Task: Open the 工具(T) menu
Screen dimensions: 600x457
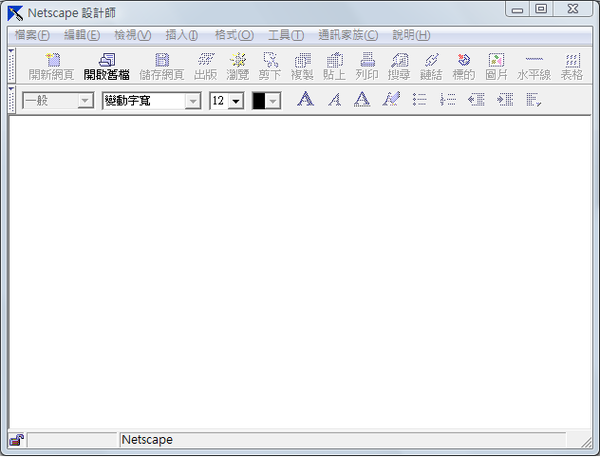Action: (x=286, y=35)
